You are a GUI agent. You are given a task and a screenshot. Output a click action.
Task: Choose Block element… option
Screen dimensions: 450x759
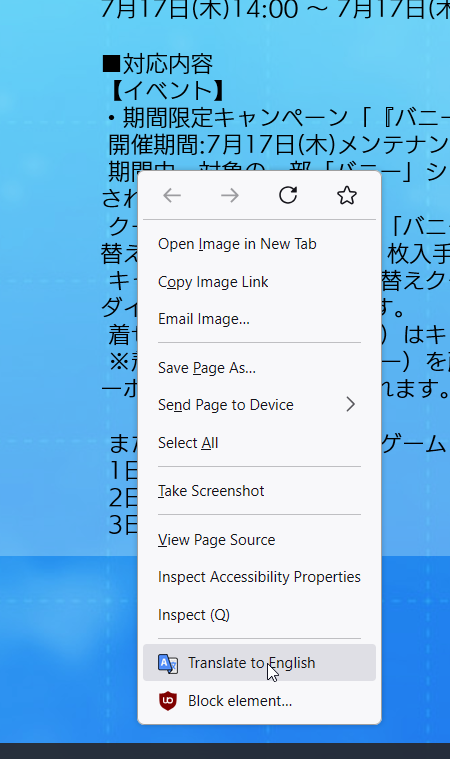tap(259, 701)
